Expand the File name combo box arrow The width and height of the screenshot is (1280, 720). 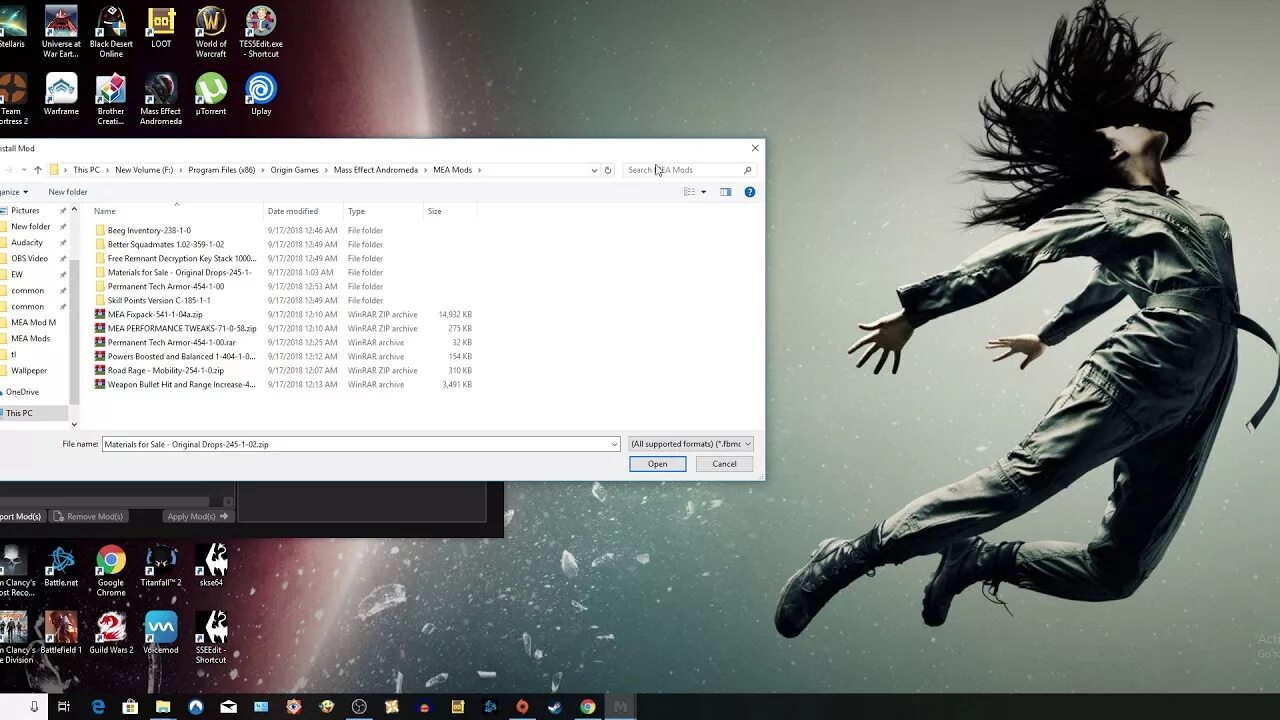click(x=614, y=444)
